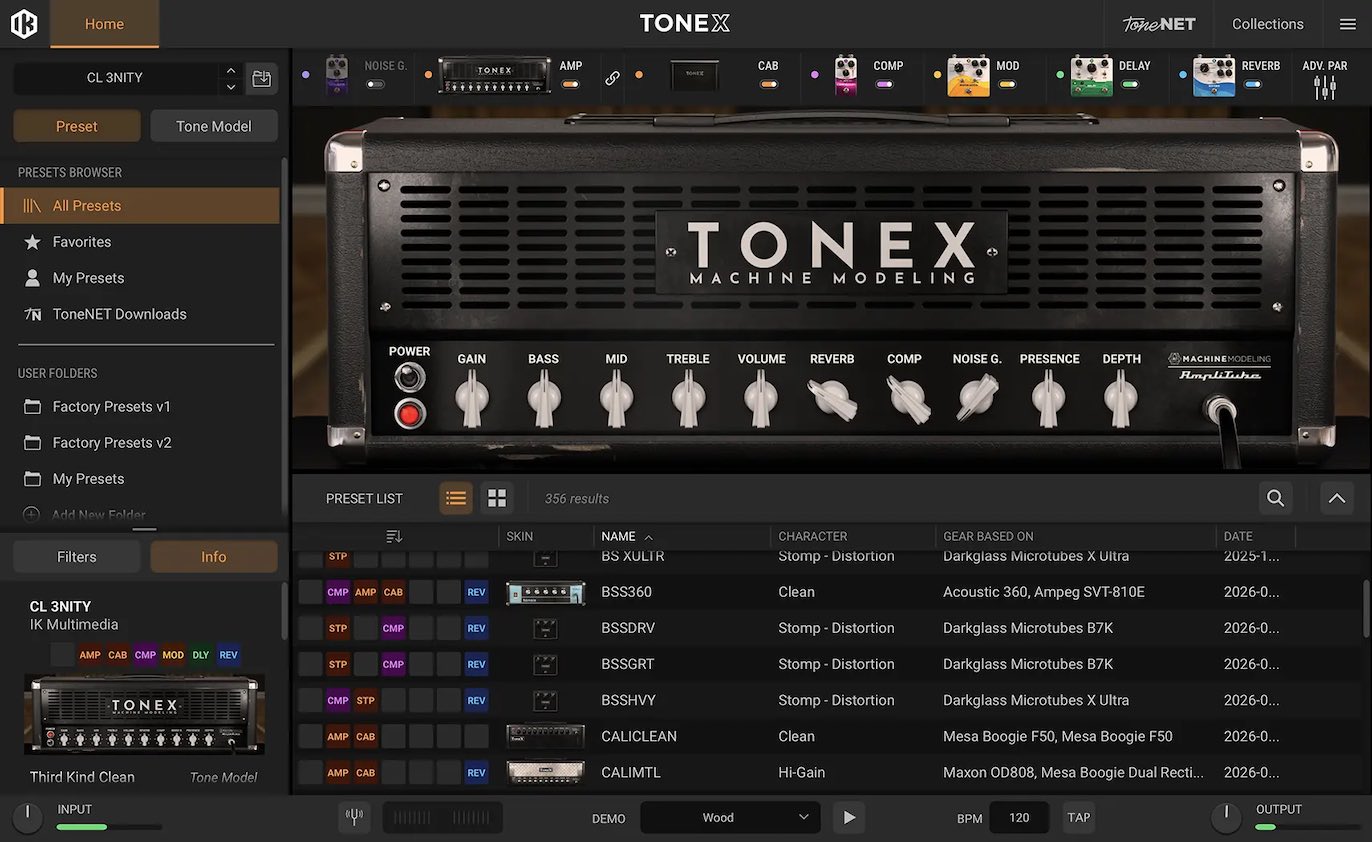Image resolution: width=1372 pixels, height=842 pixels.
Task: Click the TAP tempo button
Action: [x=1078, y=817]
